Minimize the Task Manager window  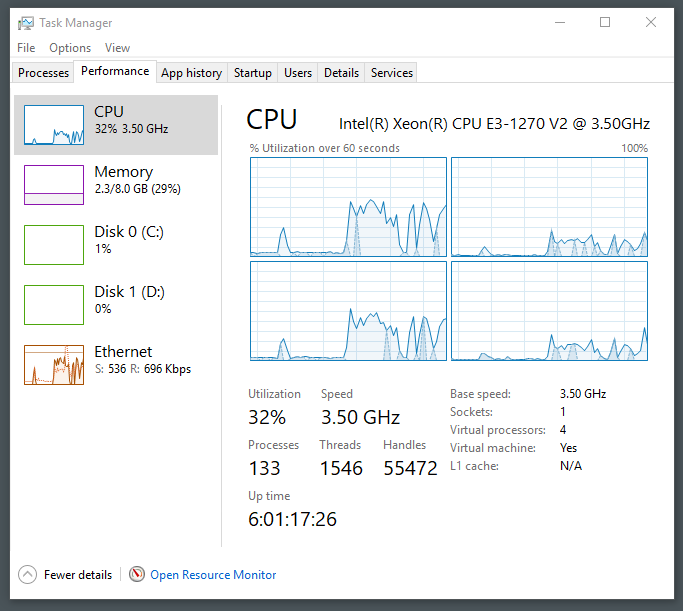pyautogui.click(x=560, y=22)
